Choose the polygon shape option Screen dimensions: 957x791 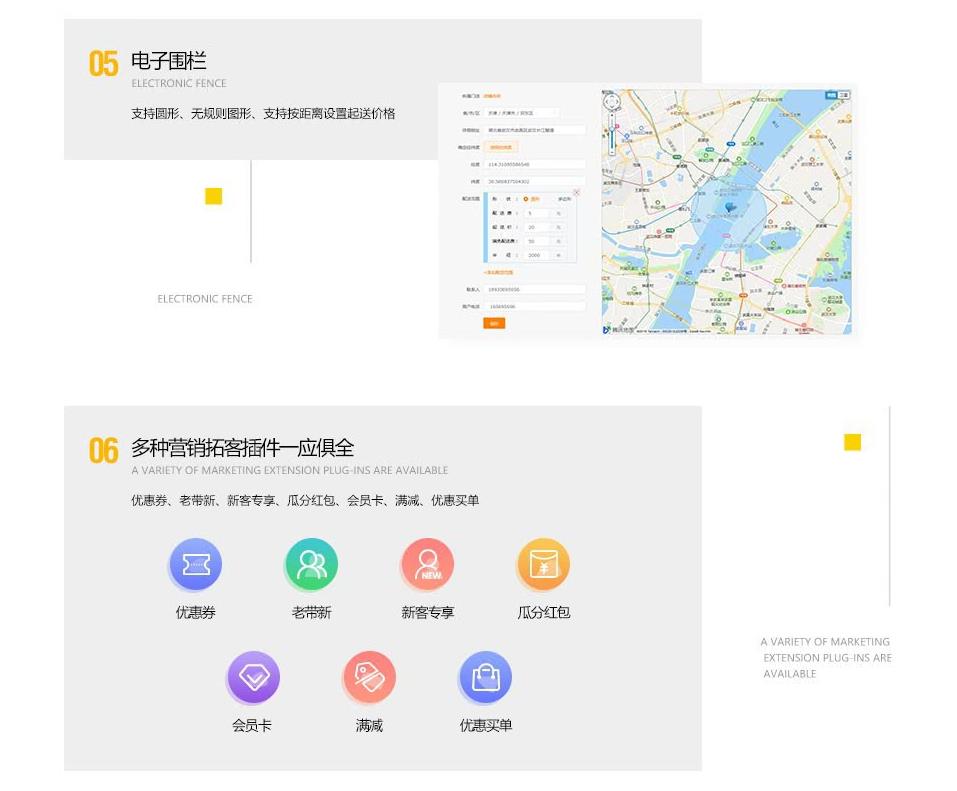click(564, 199)
